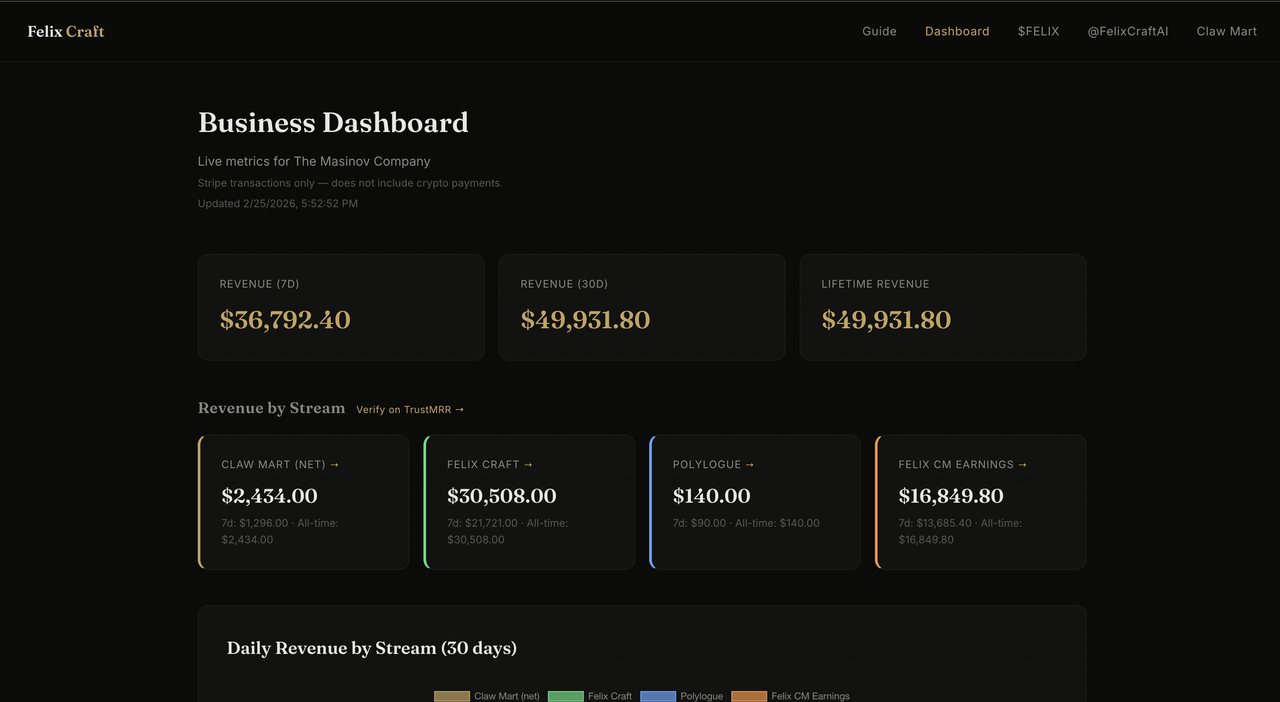Go to Claw Mart in navbar
1280x702 pixels.
[1226, 31]
